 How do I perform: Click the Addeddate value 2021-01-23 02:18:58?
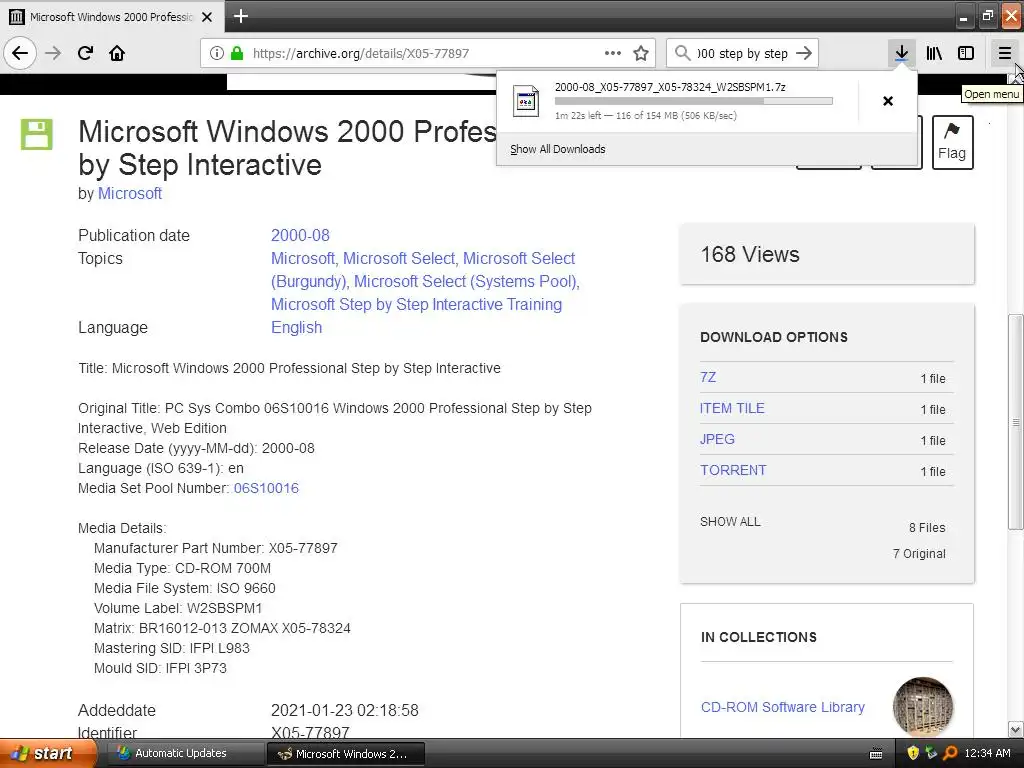[x=345, y=710]
